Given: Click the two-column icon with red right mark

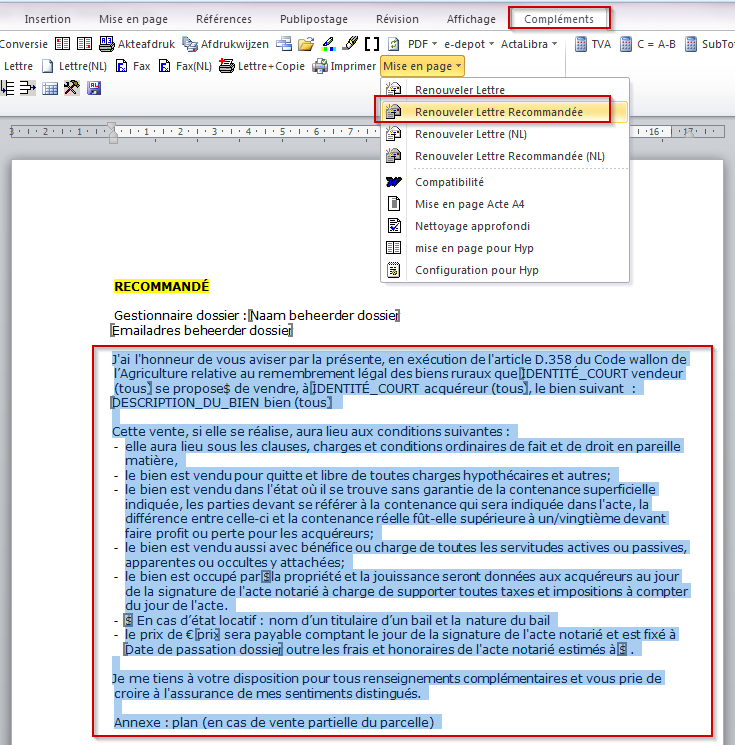Looking at the screenshot, I should pos(84,44).
